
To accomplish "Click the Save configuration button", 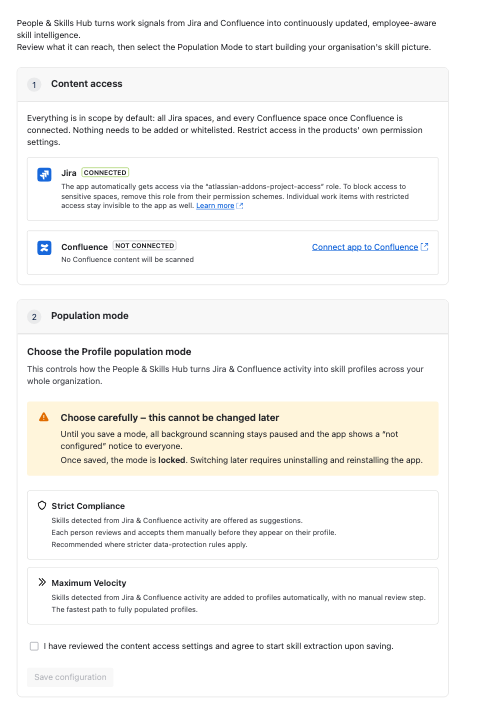I will point(70,677).
